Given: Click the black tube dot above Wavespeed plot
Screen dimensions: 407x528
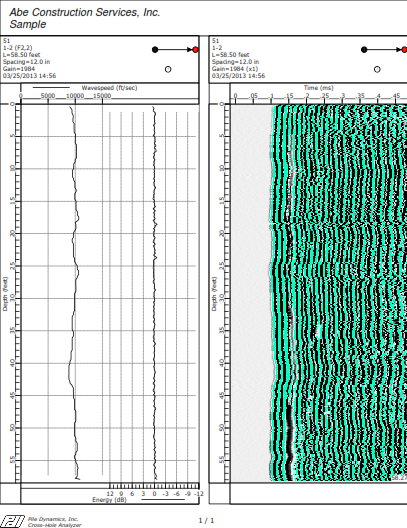Looking at the screenshot, I should (x=155, y=50).
